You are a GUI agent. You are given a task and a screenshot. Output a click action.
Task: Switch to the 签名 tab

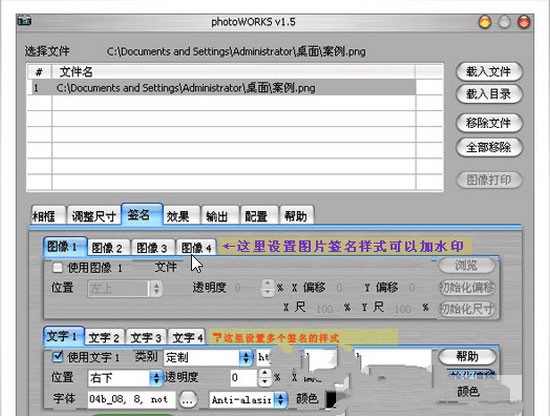click(x=142, y=214)
